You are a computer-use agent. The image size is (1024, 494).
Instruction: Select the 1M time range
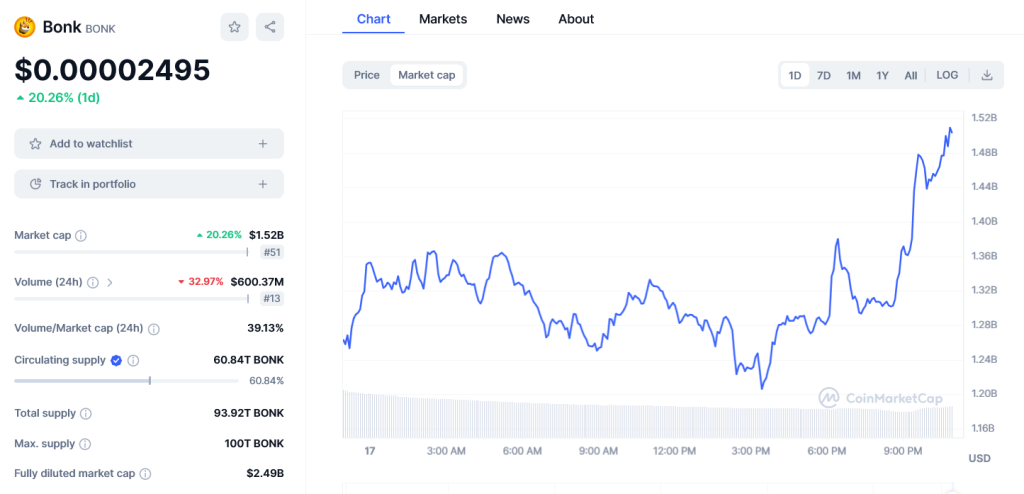(x=854, y=75)
